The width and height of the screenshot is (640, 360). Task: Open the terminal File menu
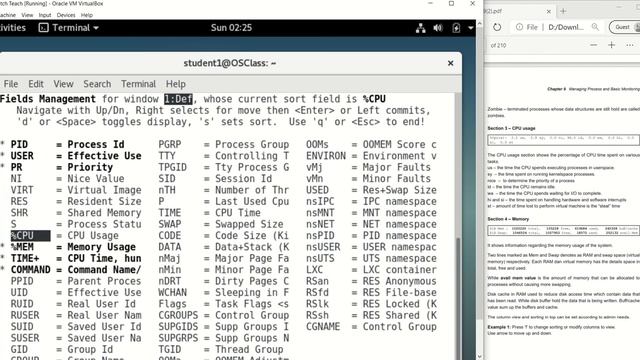(11, 84)
